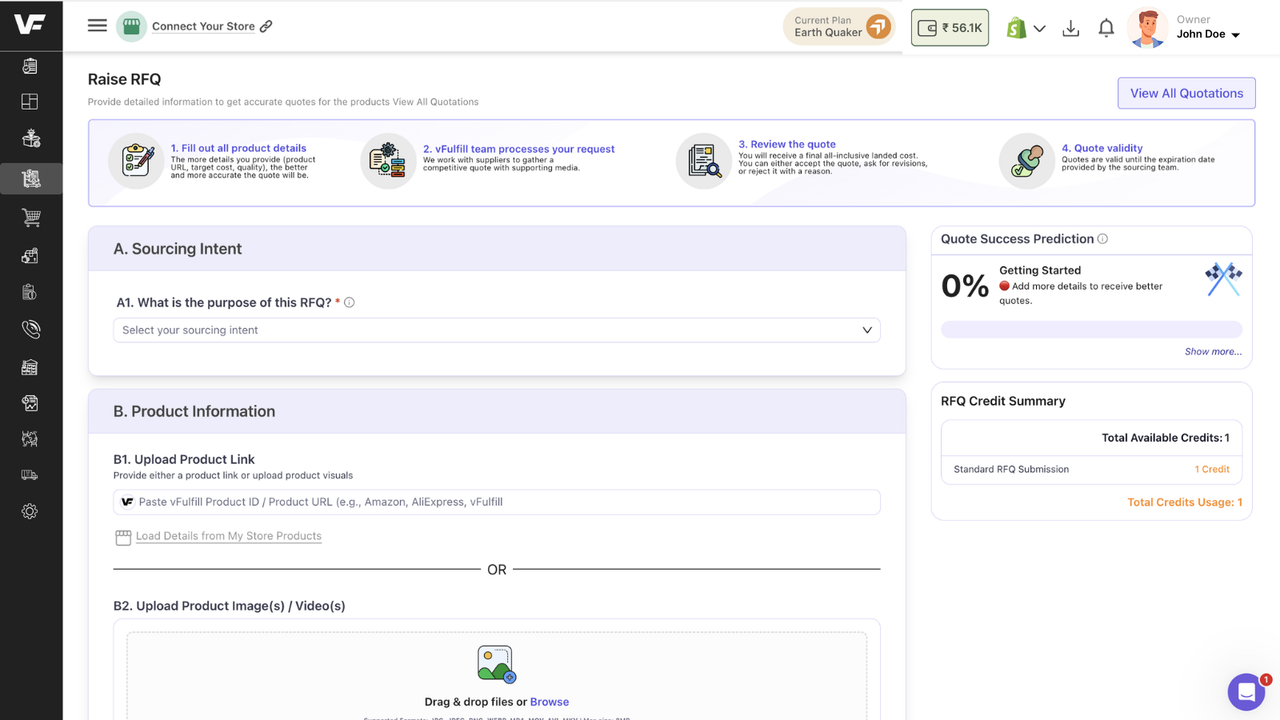
Task: Open the chat support bubble
Action: coord(1247,691)
